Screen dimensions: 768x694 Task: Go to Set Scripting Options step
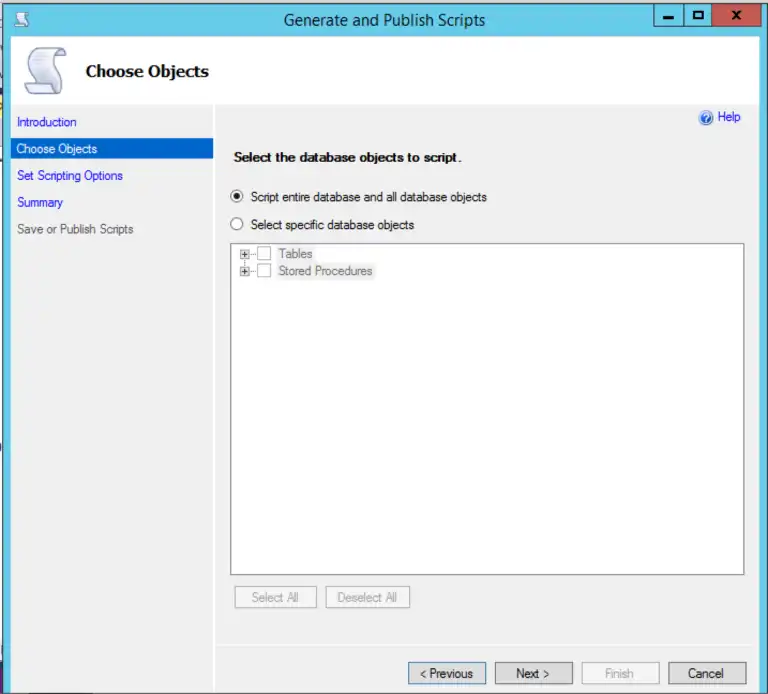(70, 176)
